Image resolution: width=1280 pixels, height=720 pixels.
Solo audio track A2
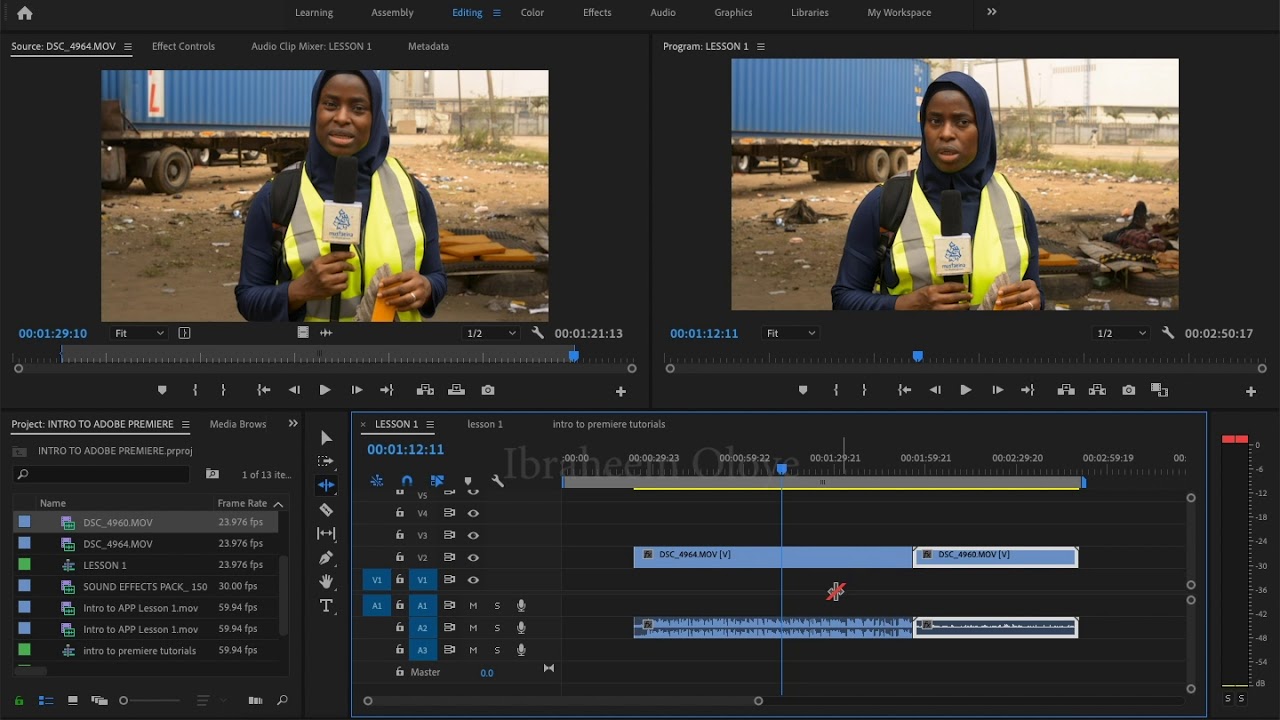tap(497, 628)
